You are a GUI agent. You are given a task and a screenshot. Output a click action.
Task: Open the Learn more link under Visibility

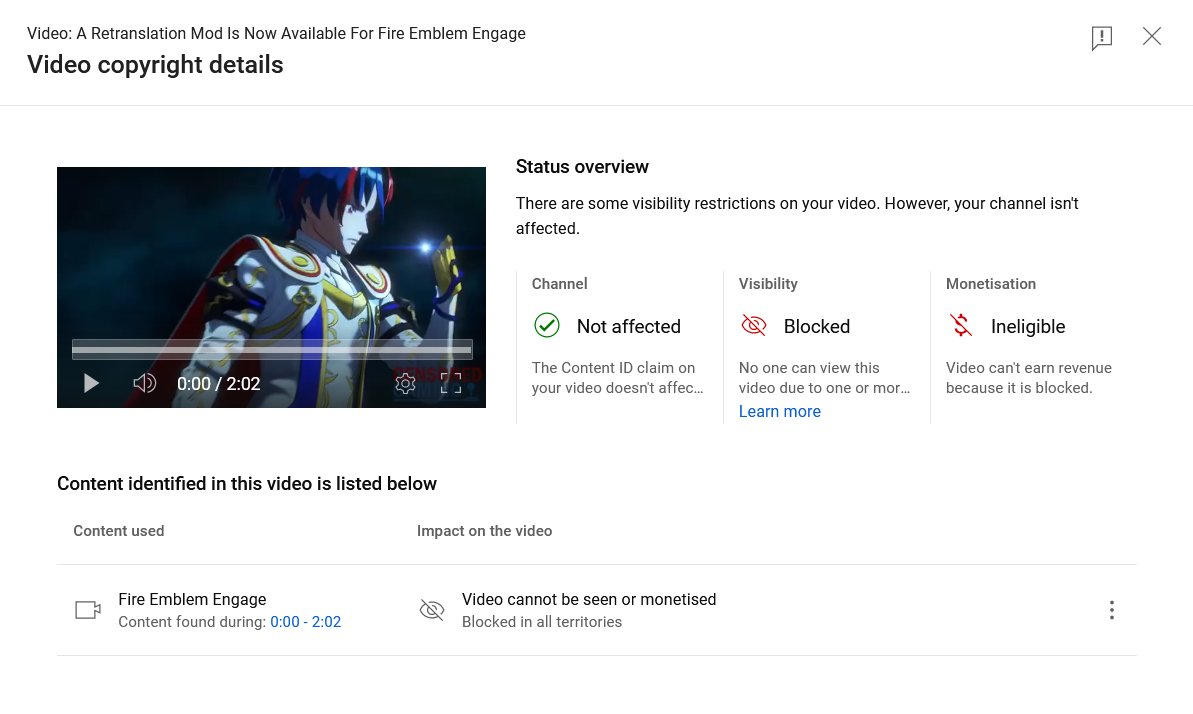[780, 411]
